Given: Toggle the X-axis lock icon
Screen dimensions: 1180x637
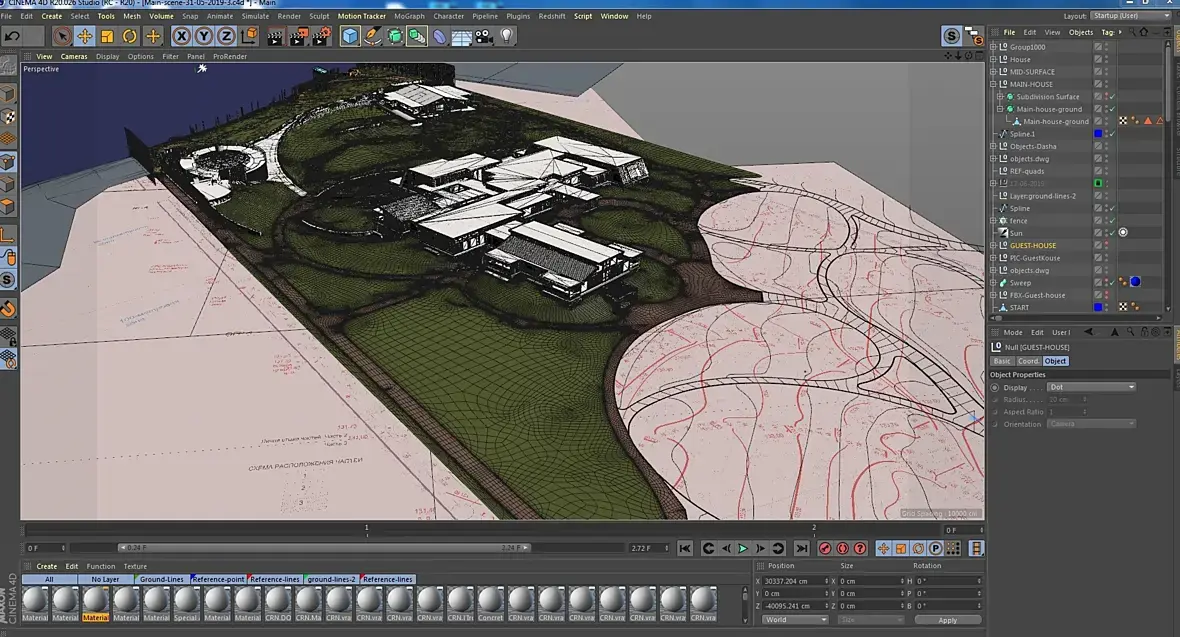Looking at the screenshot, I should 181,36.
